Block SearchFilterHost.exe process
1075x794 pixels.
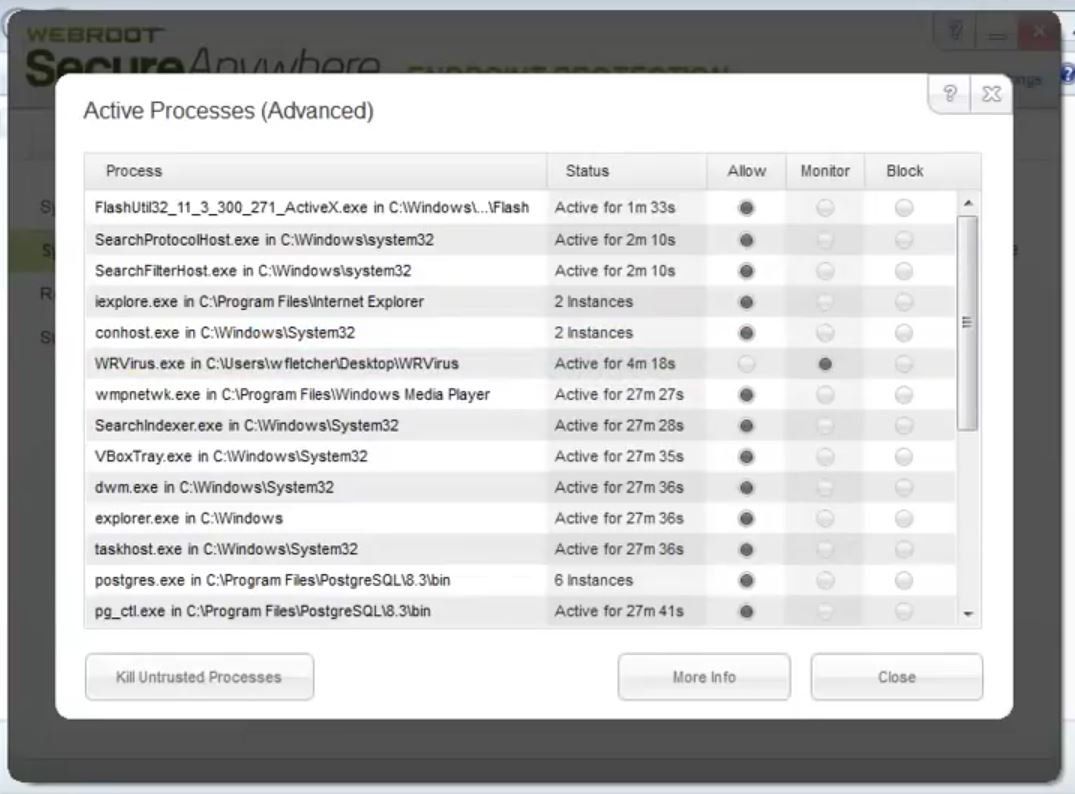tap(904, 272)
